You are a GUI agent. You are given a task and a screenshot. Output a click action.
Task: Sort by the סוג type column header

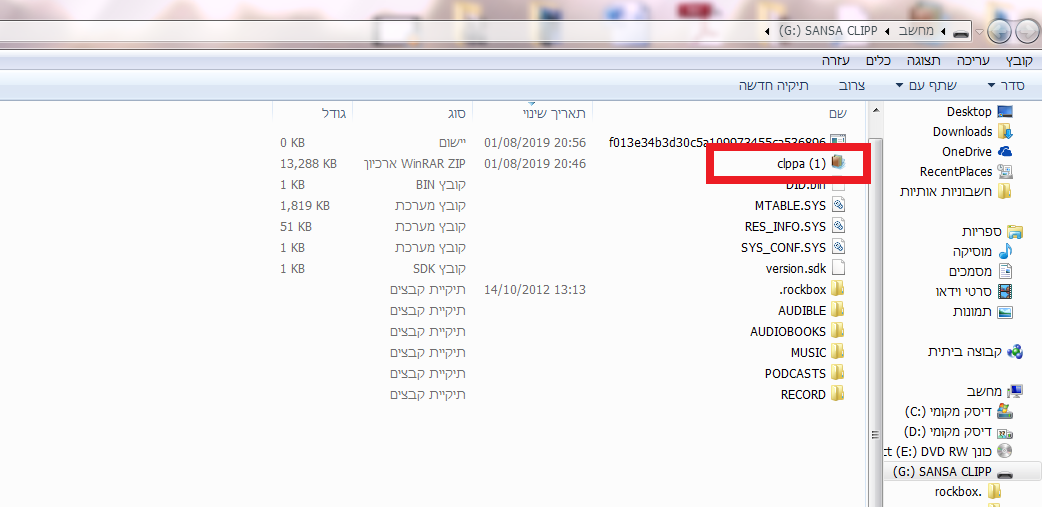click(456, 114)
